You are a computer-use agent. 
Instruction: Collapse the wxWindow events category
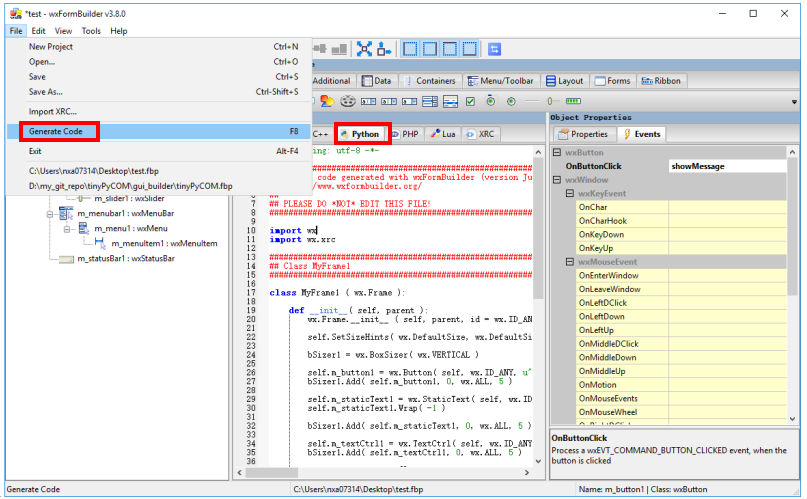[x=556, y=180]
